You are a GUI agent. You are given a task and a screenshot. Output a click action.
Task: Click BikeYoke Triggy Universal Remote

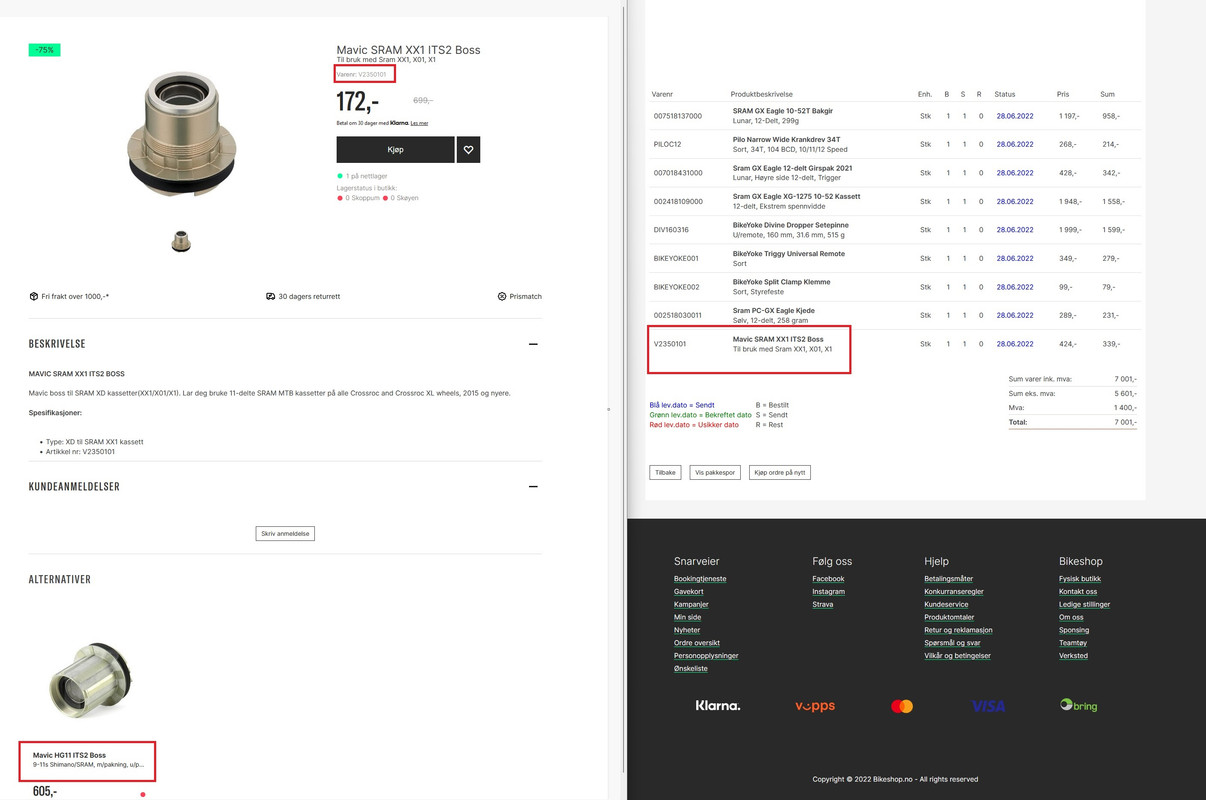(x=789, y=254)
